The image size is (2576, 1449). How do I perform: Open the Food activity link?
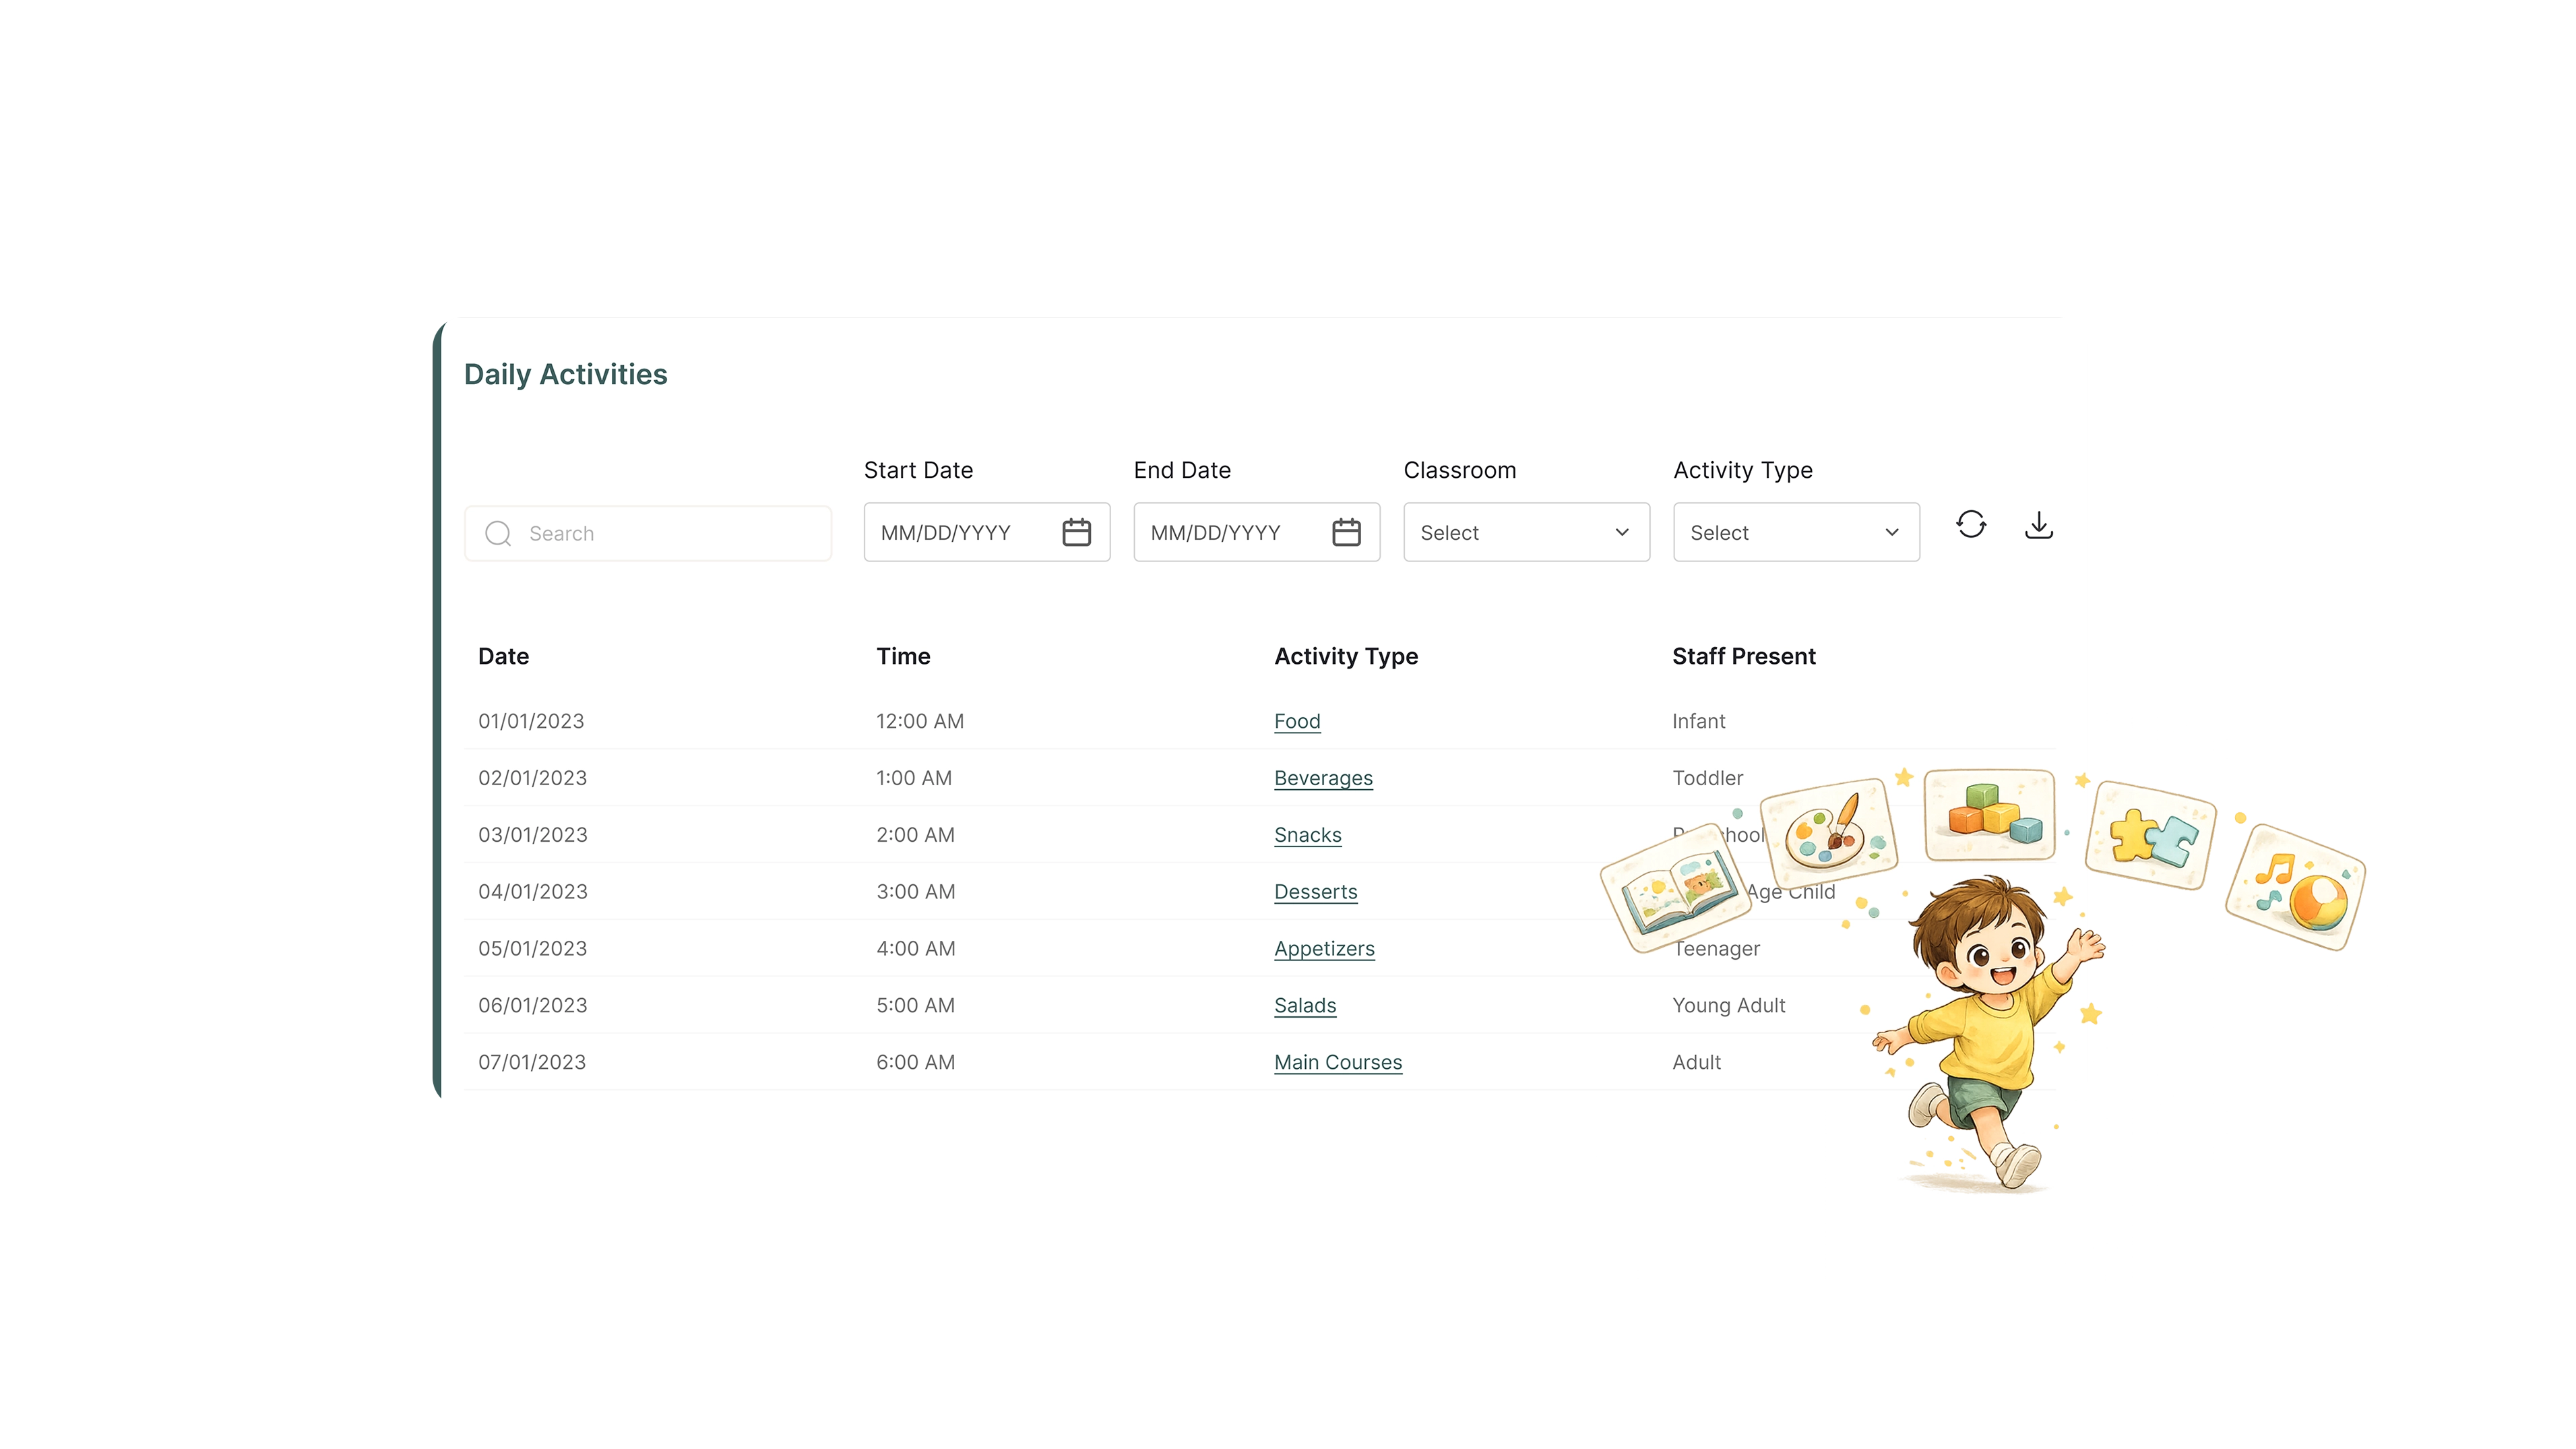tap(1297, 721)
